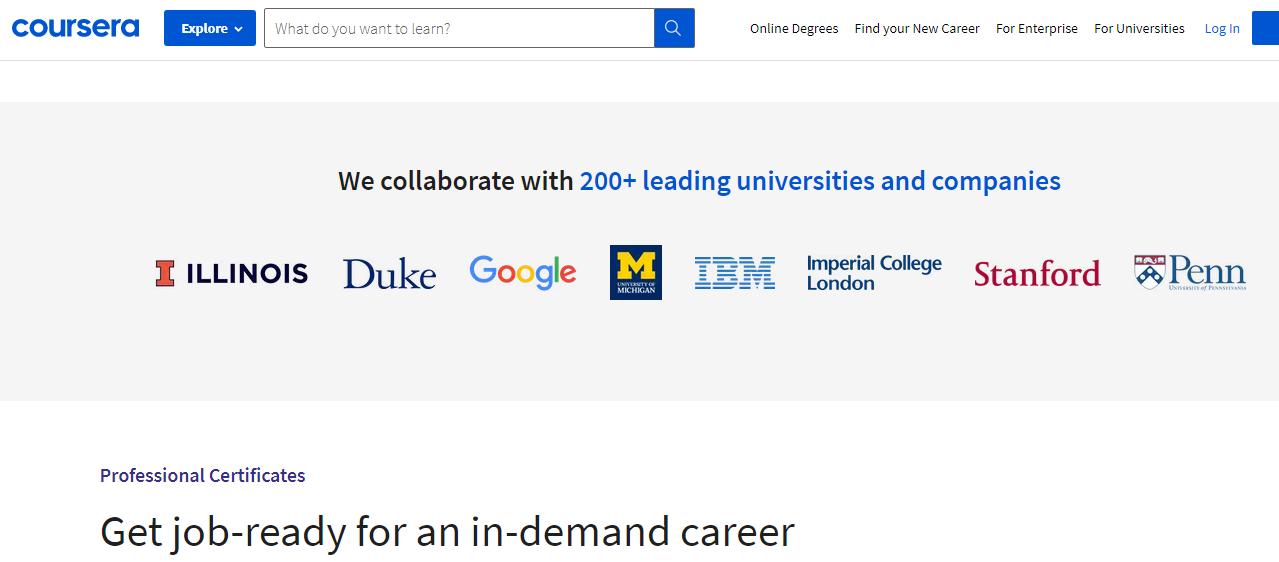1279x562 pixels.
Task: Navigate to For Universities
Action: (1139, 29)
